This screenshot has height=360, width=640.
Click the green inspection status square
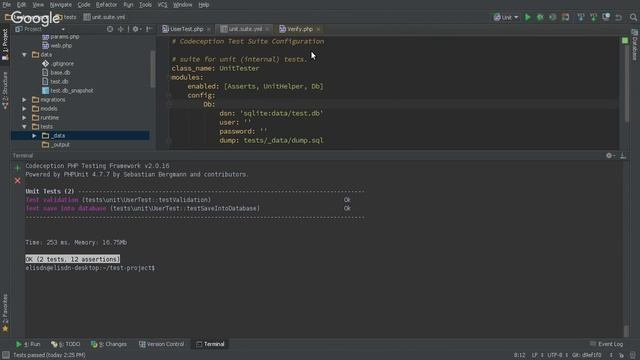[625, 40]
